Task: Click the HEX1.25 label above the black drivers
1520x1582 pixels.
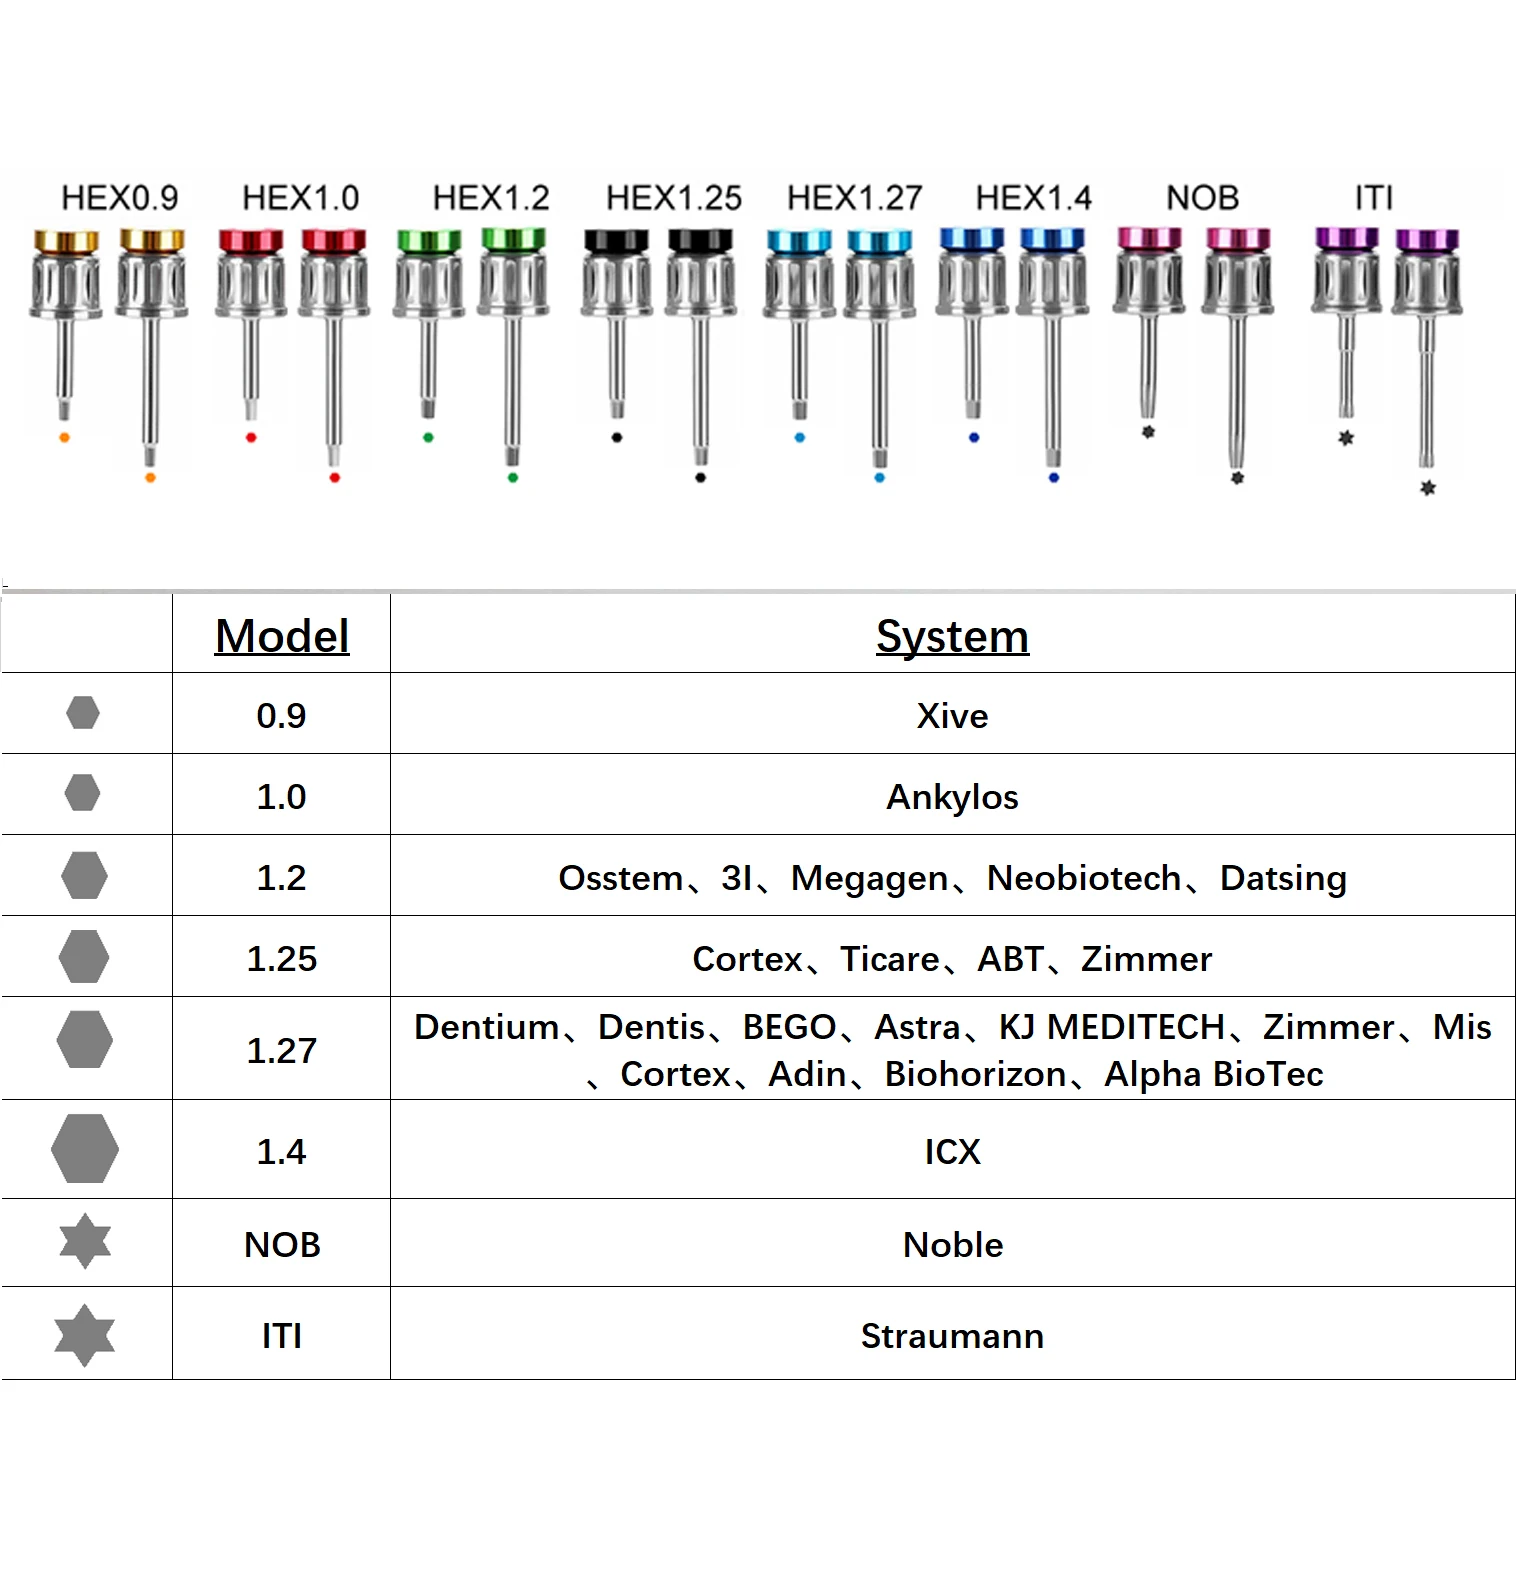Action: [x=674, y=198]
